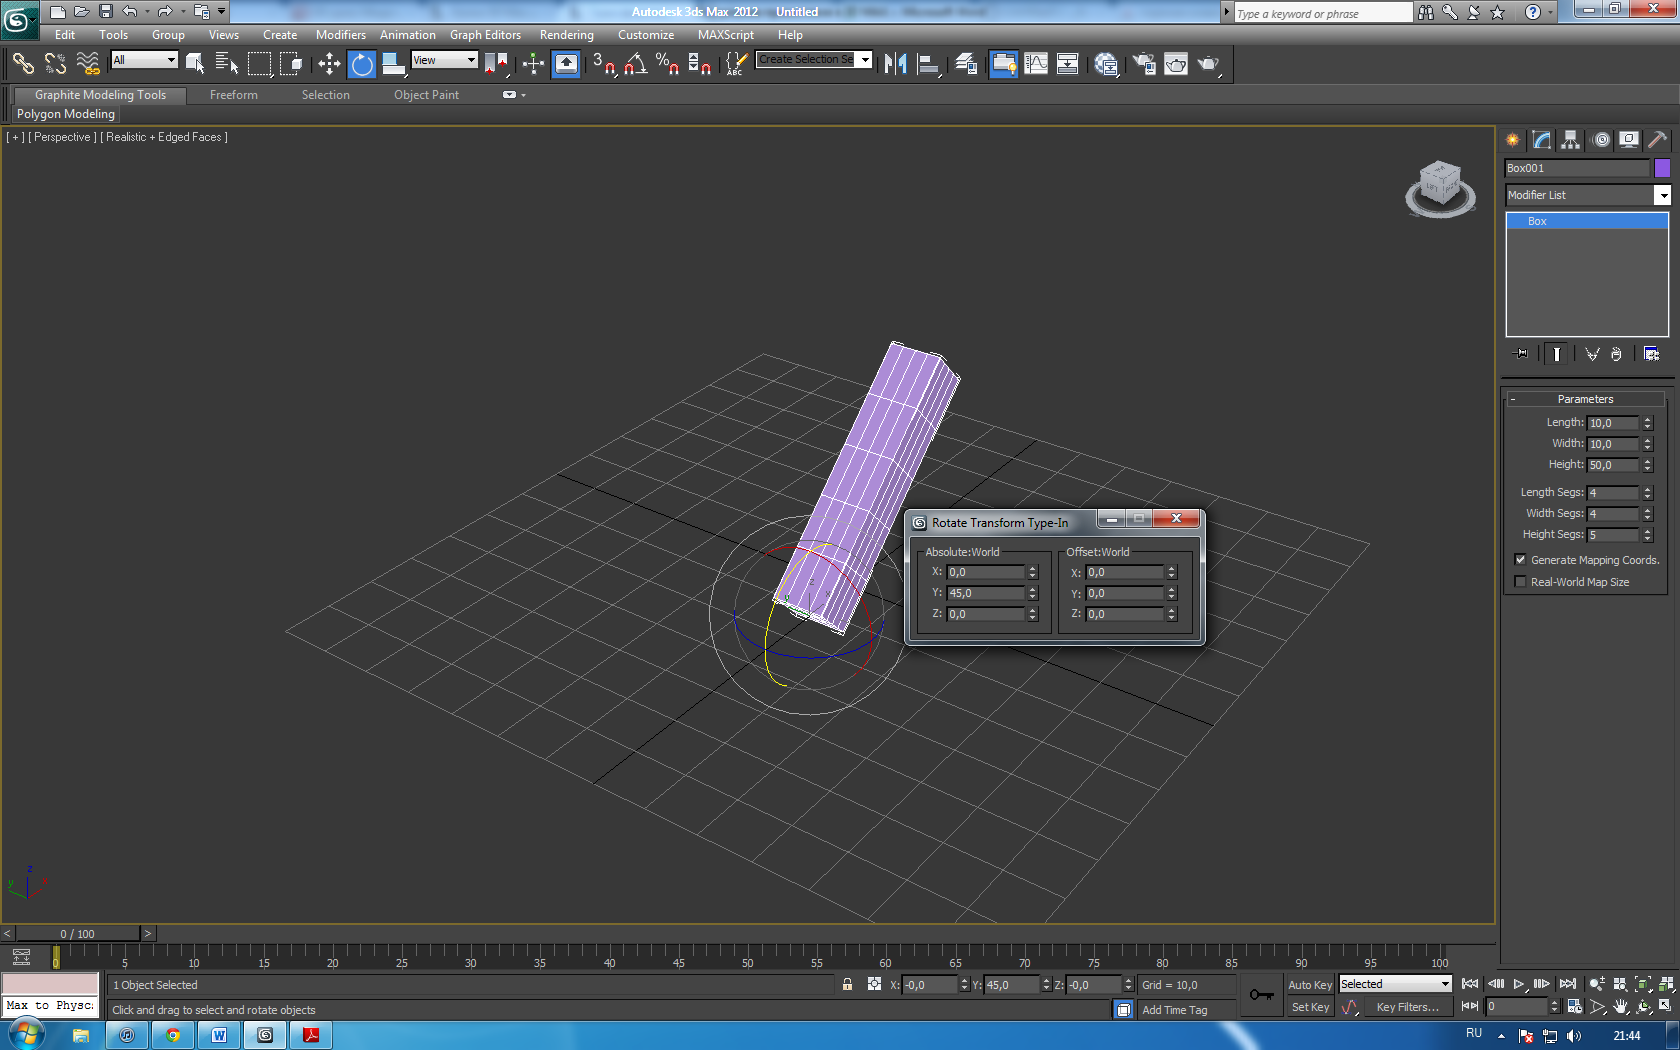1680x1050 pixels.
Task: Click the Set Keys large key button
Action: pyautogui.click(x=1261, y=995)
